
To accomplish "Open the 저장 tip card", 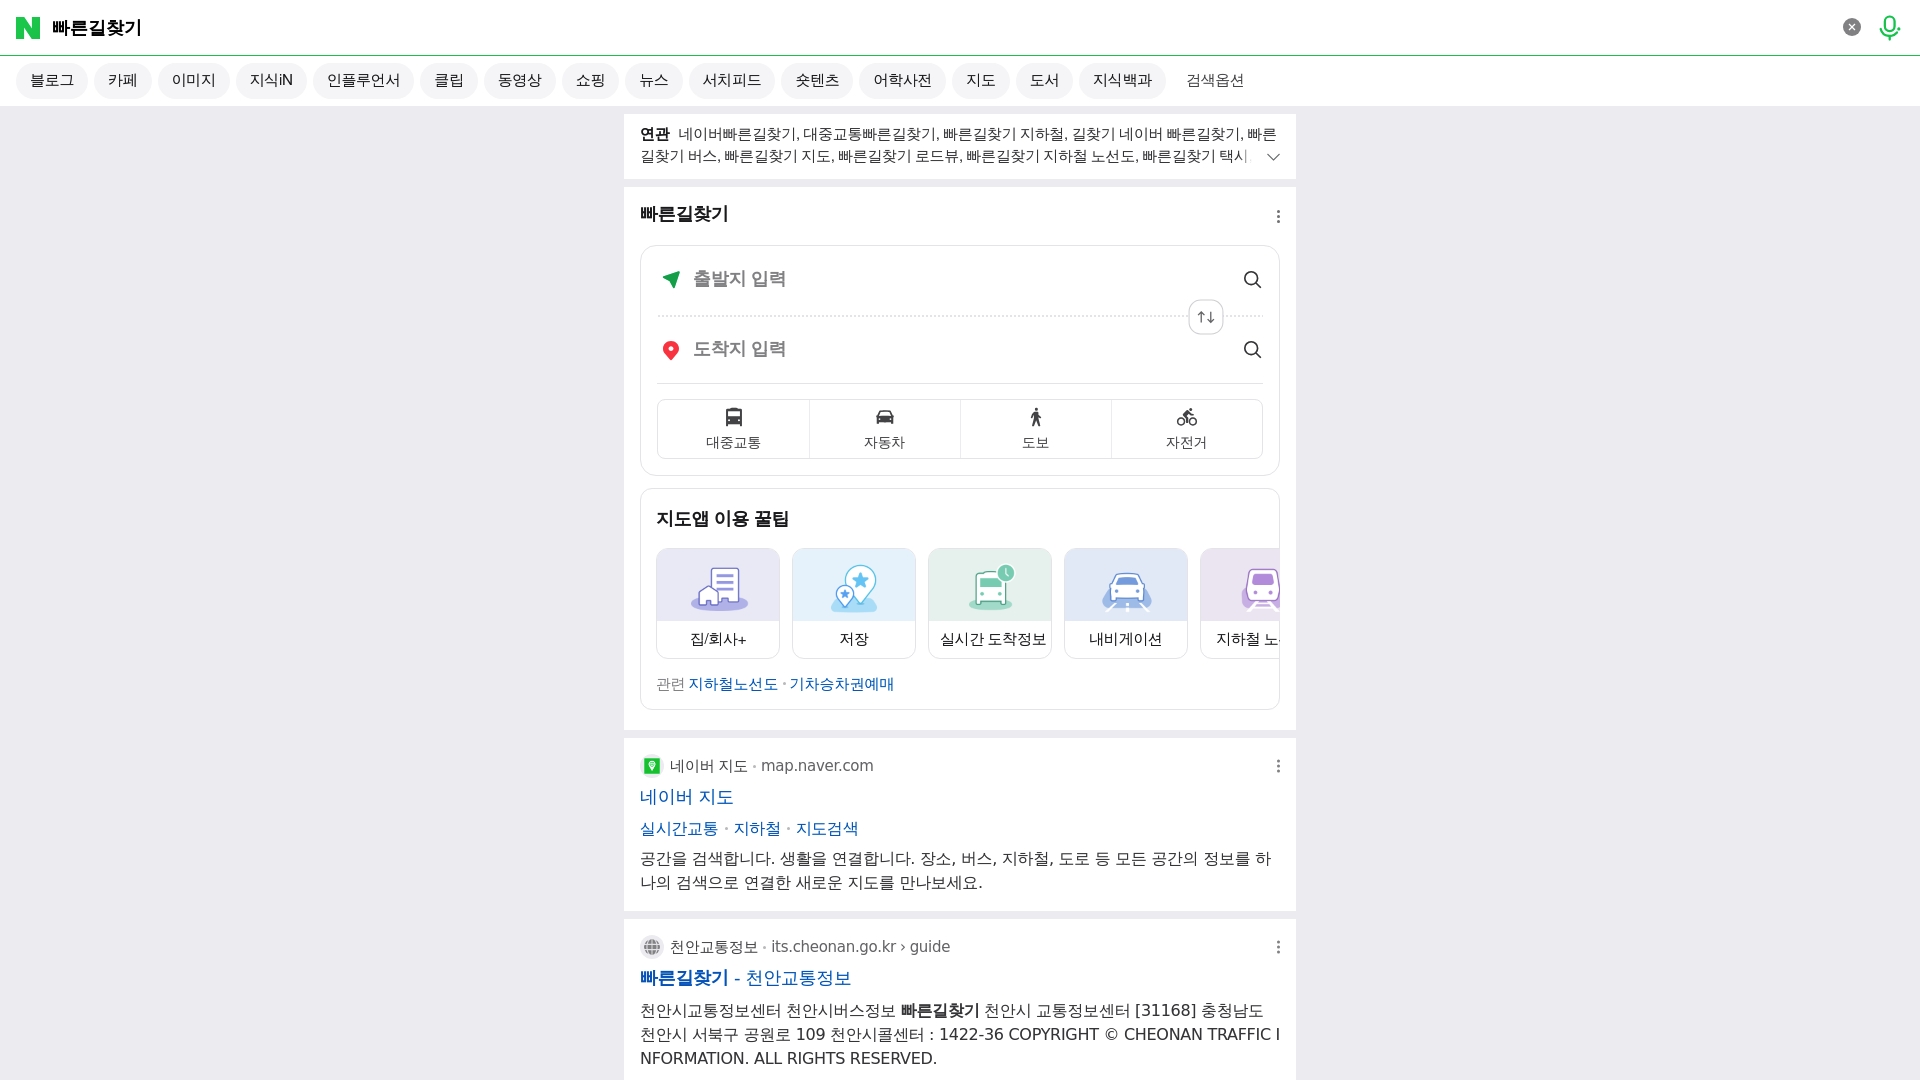I will click(x=854, y=603).
